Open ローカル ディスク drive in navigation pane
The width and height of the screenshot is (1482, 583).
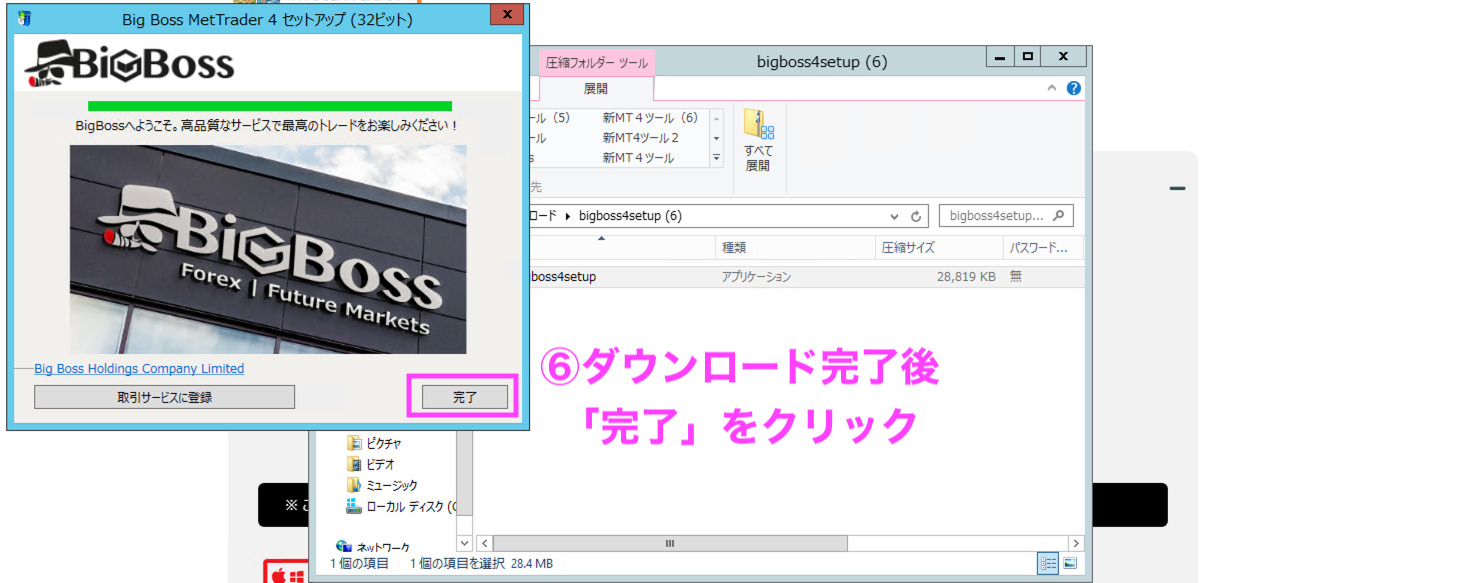pyautogui.click(x=404, y=506)
